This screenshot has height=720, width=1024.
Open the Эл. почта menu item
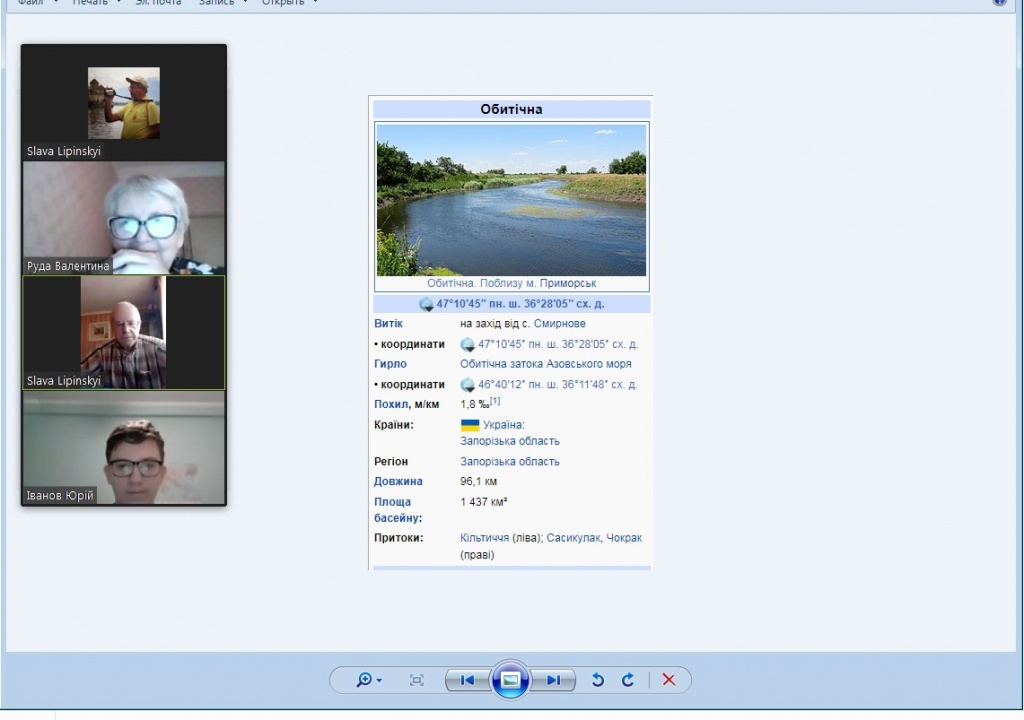point(158,3)
